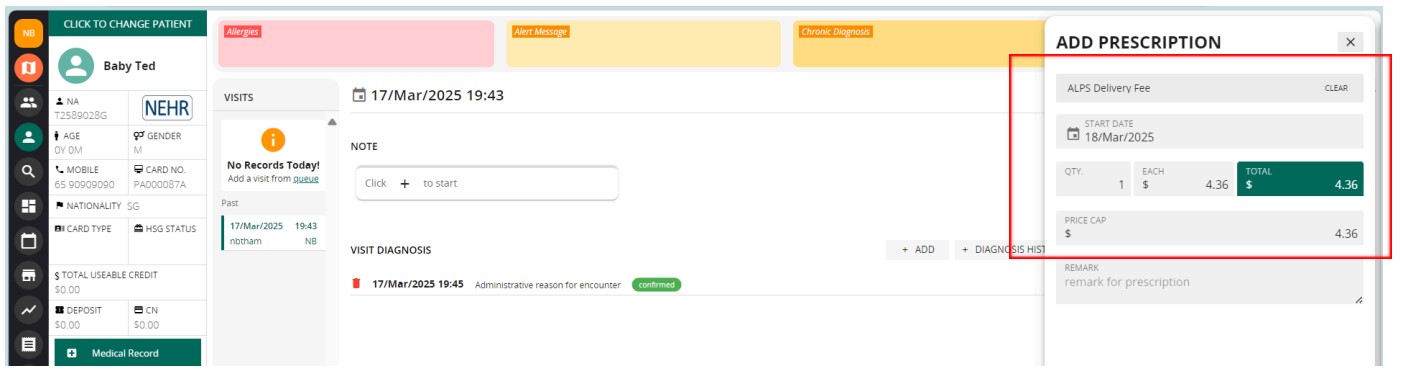1407x386 pixels.
Task: Open the store icon in sidebar
Action: (x=29, y=276)
